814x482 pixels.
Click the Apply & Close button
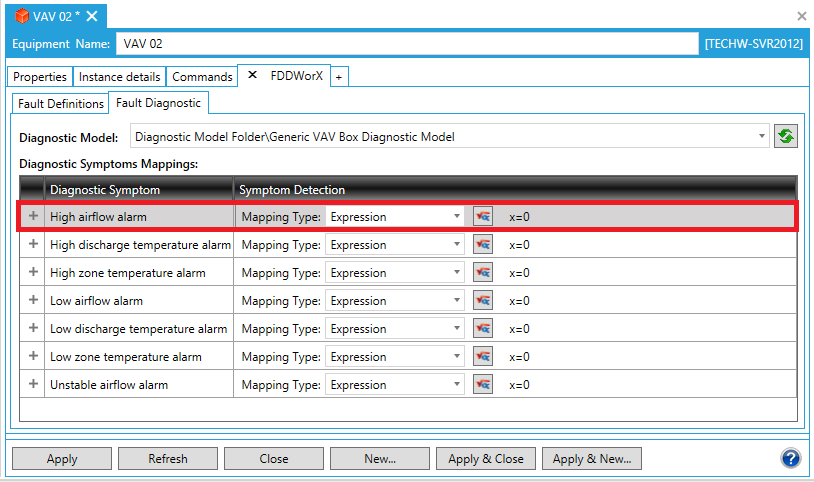(x=486, y=459)
